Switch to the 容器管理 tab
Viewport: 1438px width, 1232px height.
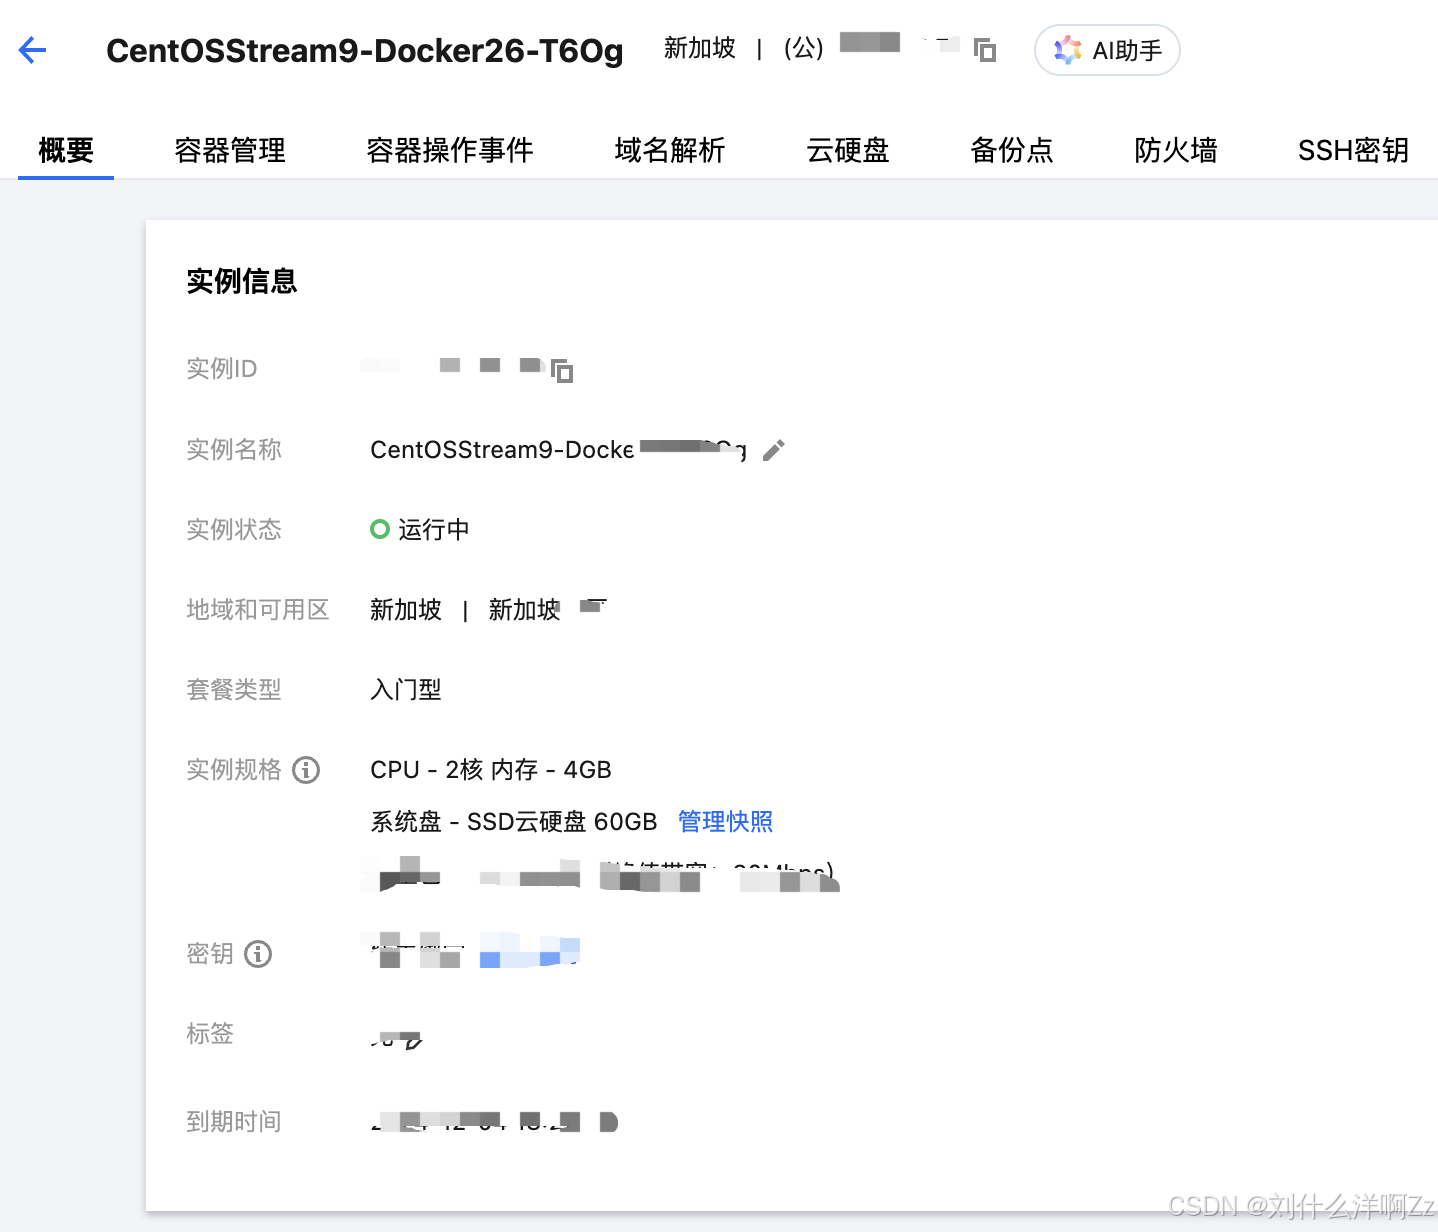230,150
